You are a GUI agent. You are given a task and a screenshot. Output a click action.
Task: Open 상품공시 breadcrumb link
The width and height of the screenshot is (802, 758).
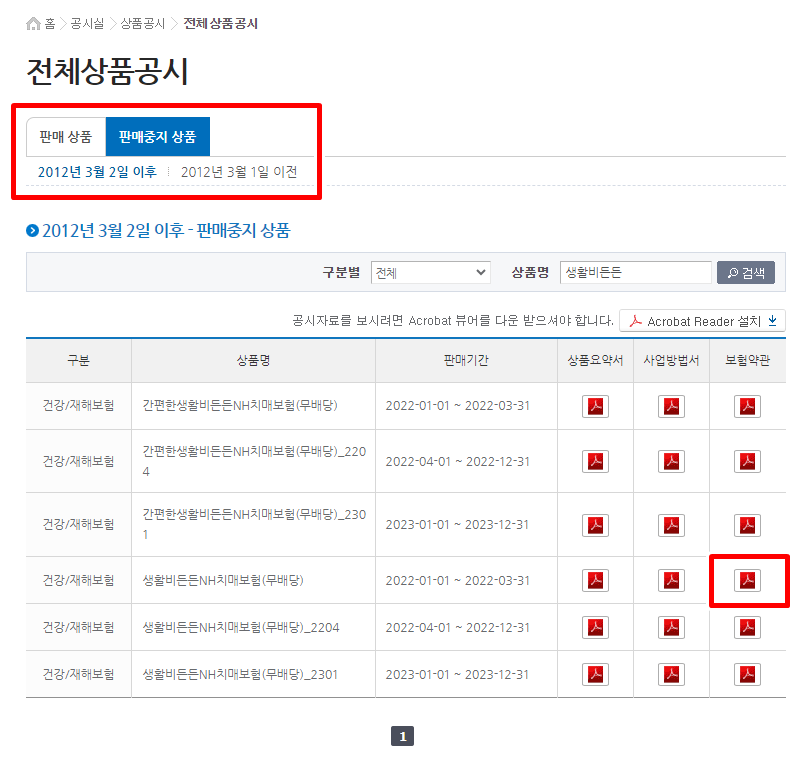[143, 24]
